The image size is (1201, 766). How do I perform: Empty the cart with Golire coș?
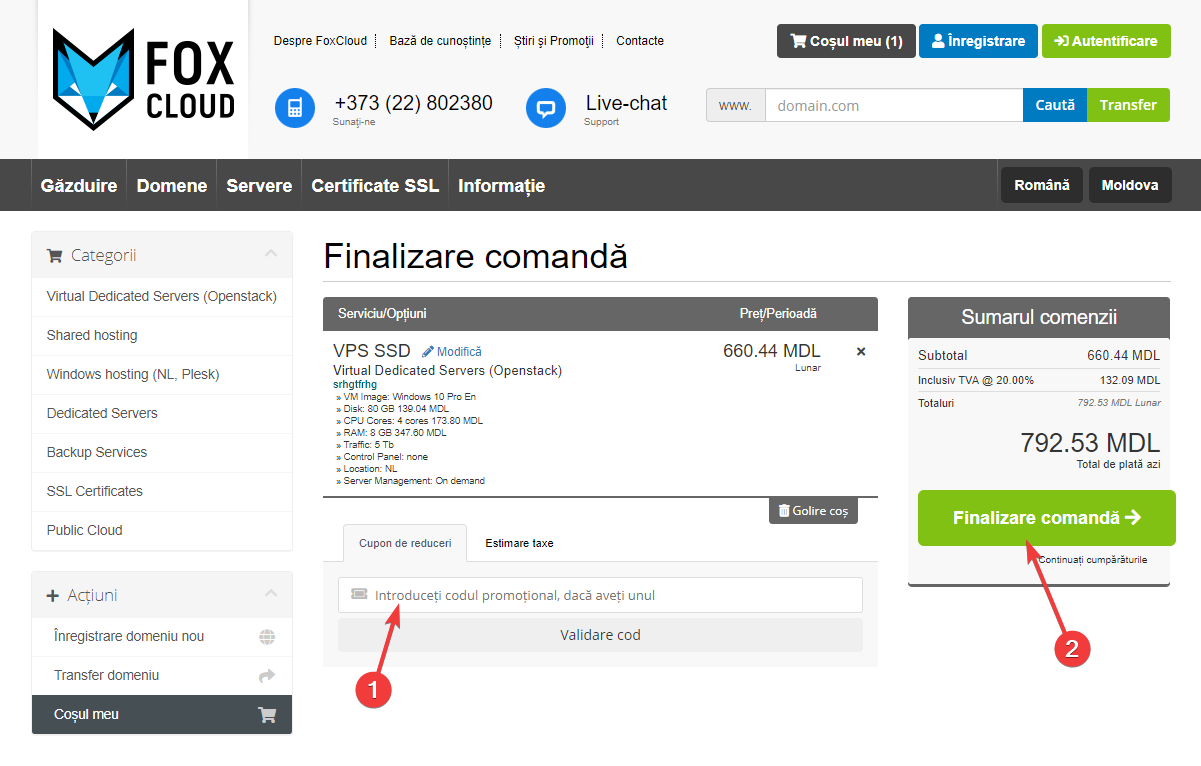tap(813, 511)
